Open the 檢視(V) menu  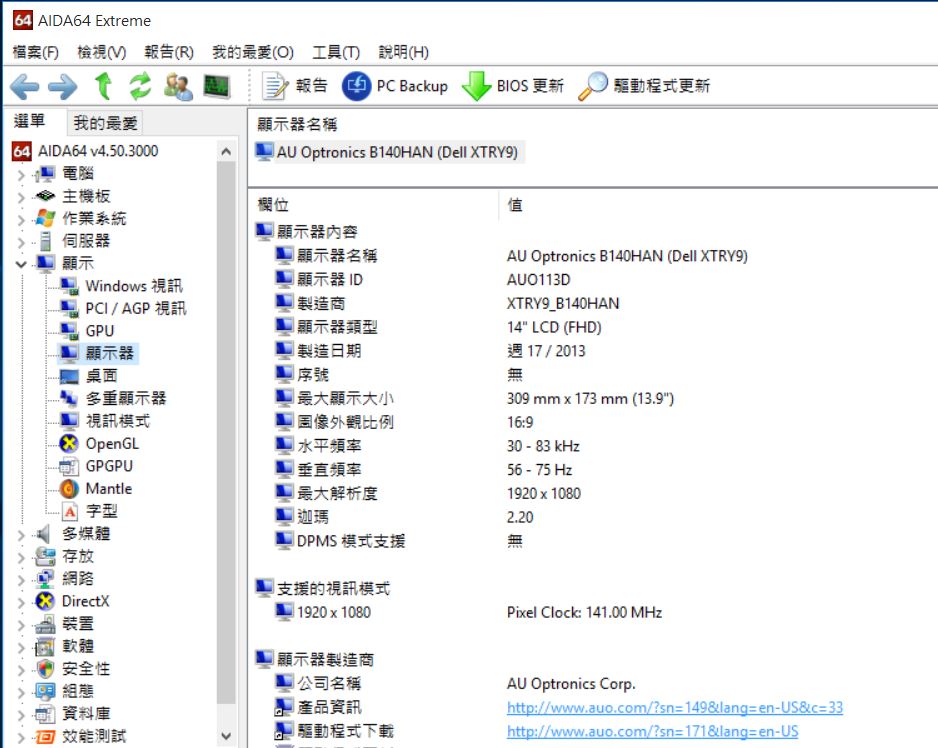pyautogui.click(x=102, y=53)
